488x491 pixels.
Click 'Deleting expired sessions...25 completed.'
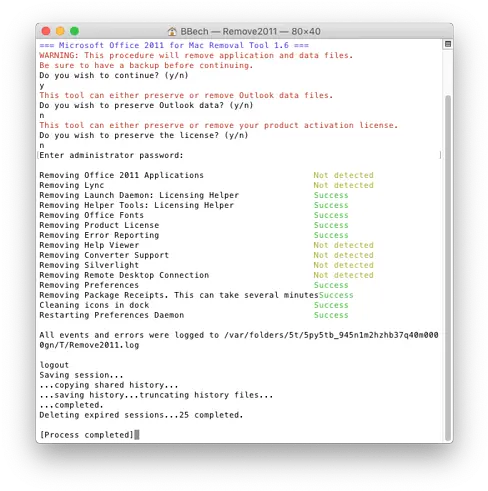click(x=141, y=415)
